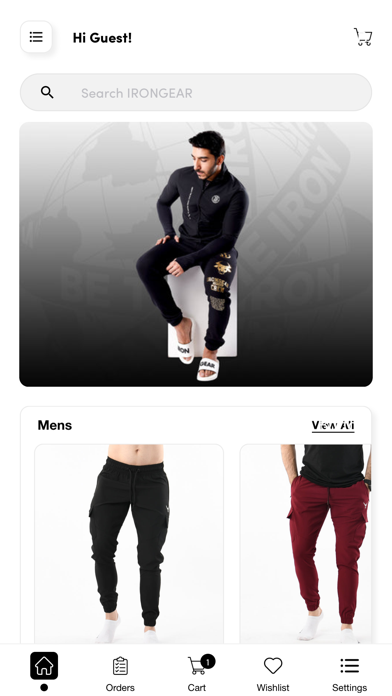The width and height of the screenshot is (392, 696).
Task: Open the Orders clipboard icon
Action: click(120, 666)
